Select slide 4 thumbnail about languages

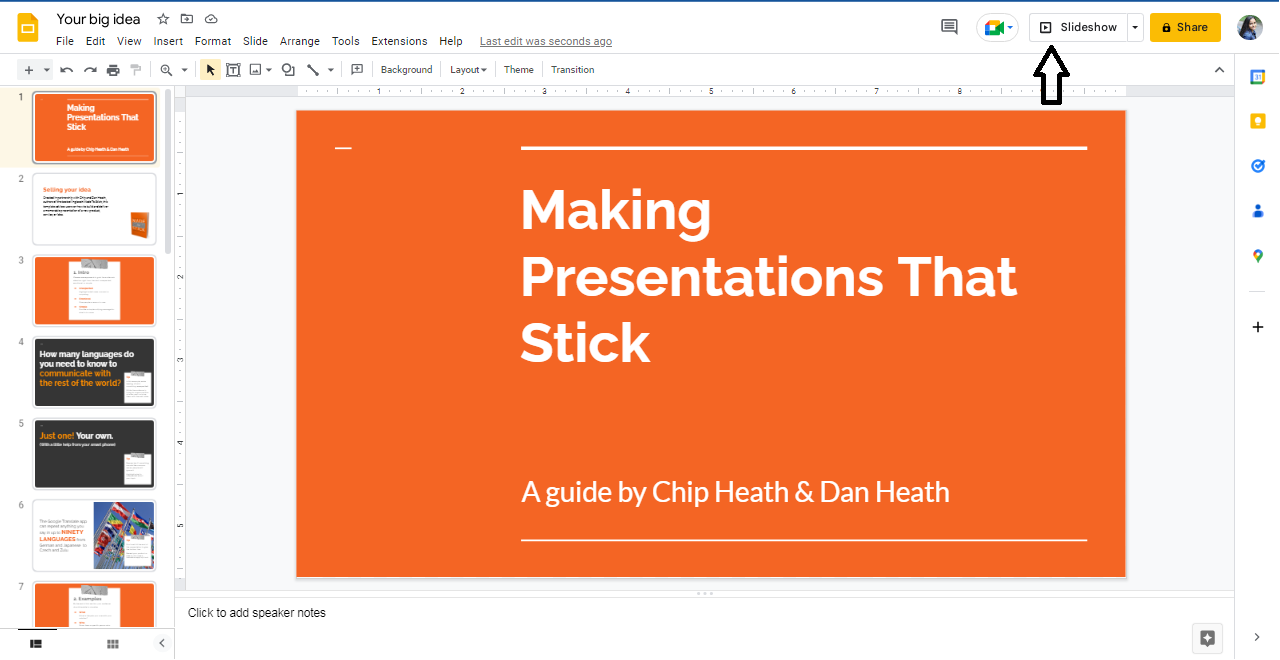click(x=94, y=372)
